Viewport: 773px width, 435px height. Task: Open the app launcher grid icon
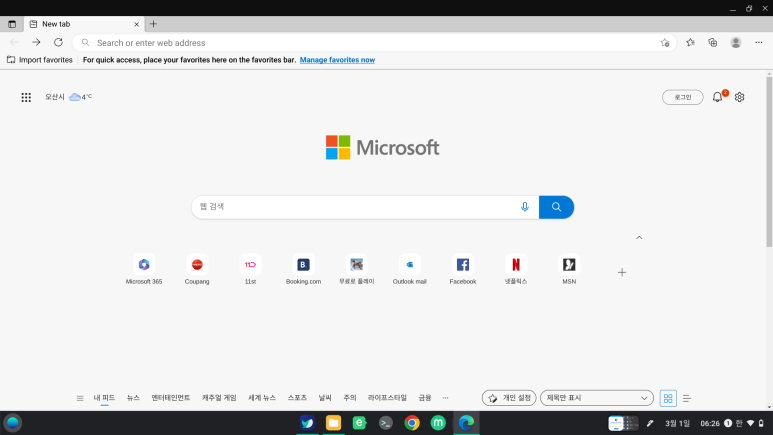(x=26, y=97)
